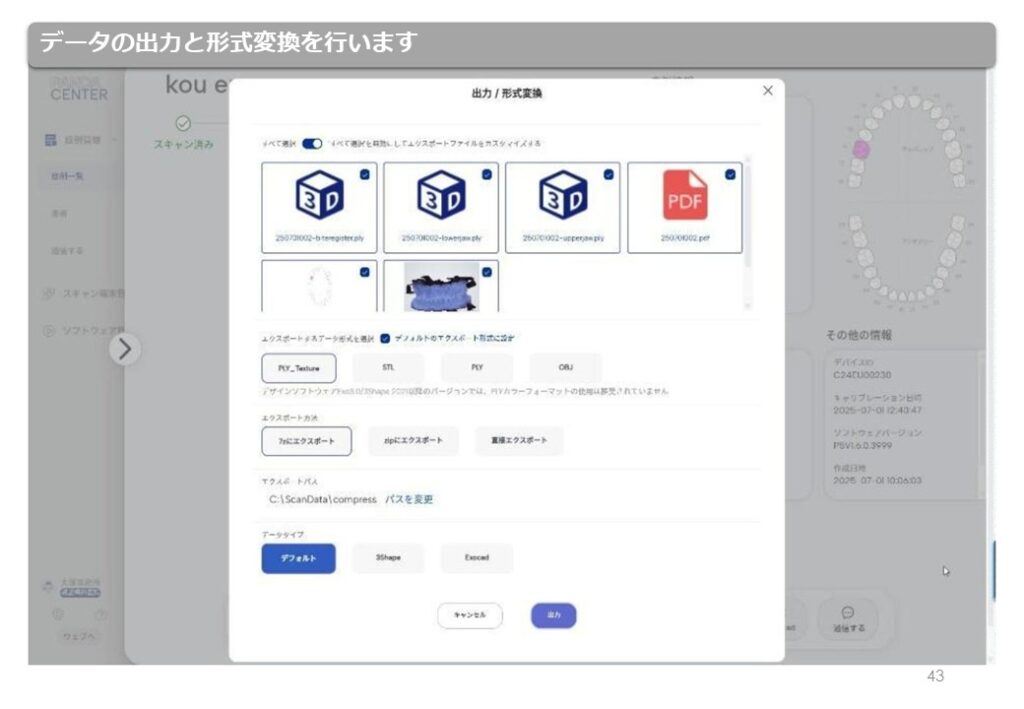This screenshot has height=709, width=1024.
Task: Uncheck the checkbox on the PDF file card
Action: (x=730, y=174)
